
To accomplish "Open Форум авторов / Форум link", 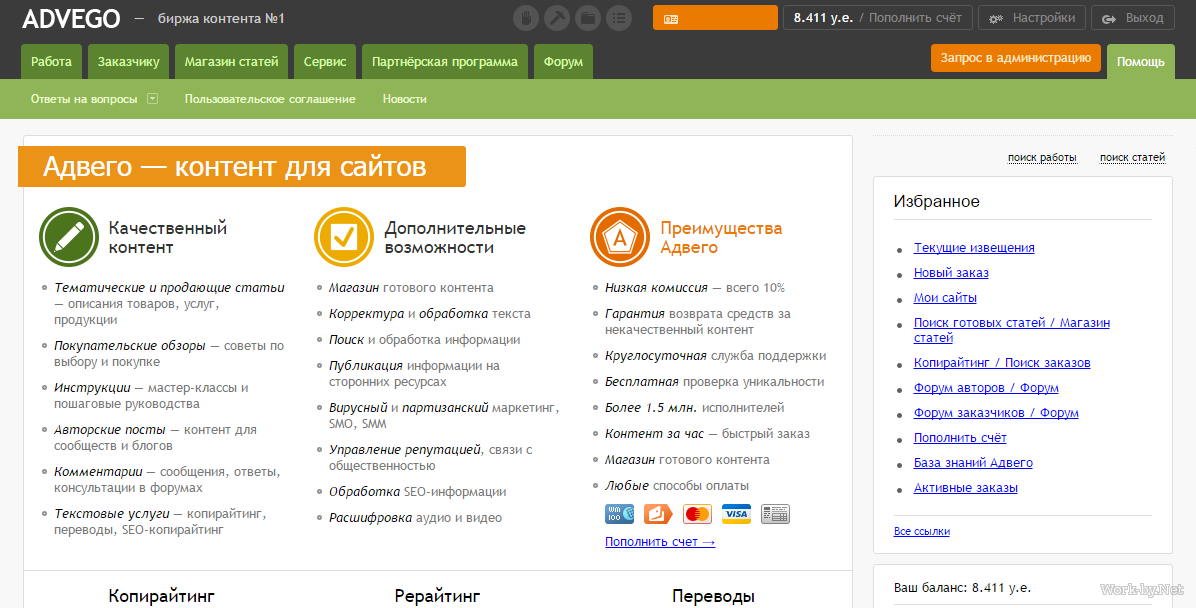I will click(986, 388).
